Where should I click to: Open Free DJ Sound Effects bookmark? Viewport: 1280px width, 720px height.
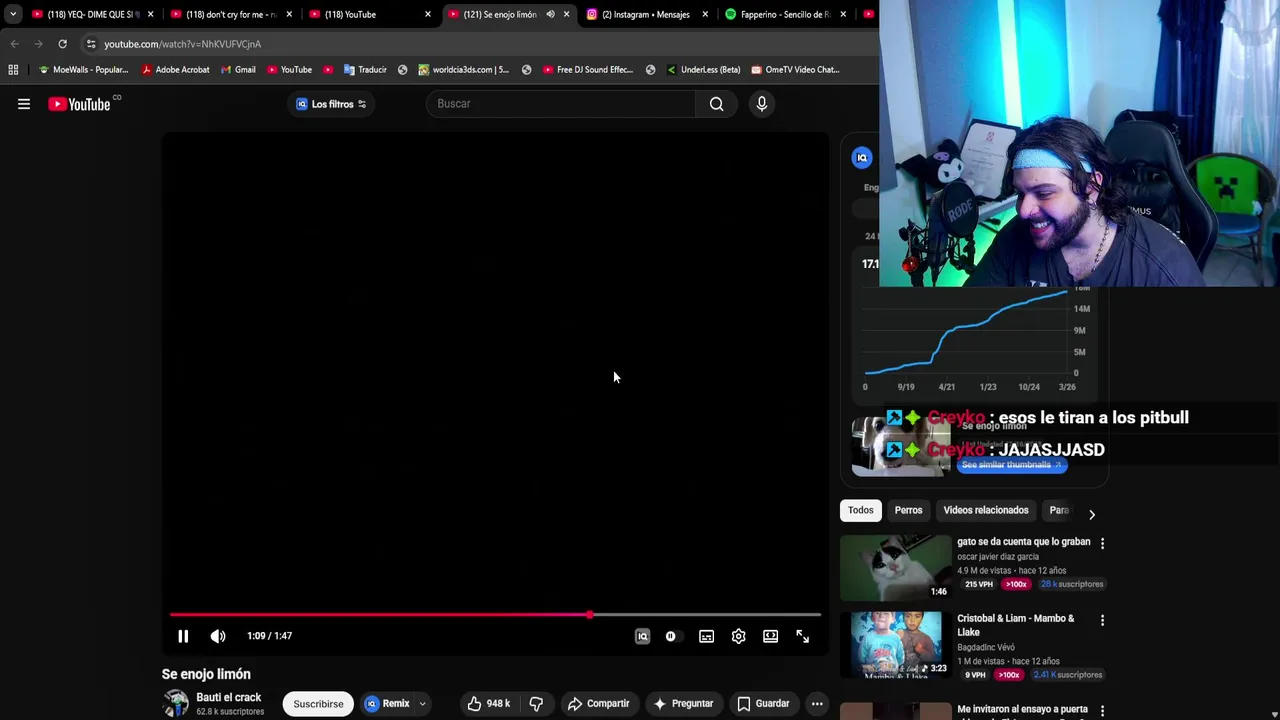tap(588, 70)
